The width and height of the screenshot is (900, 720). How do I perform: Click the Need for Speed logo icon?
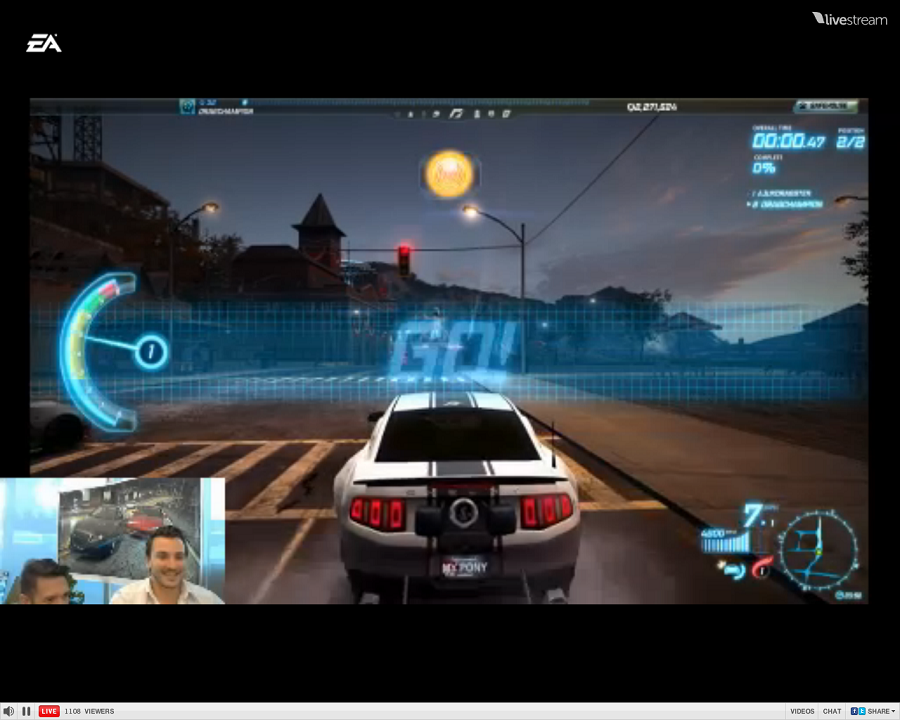coord(456,114)
